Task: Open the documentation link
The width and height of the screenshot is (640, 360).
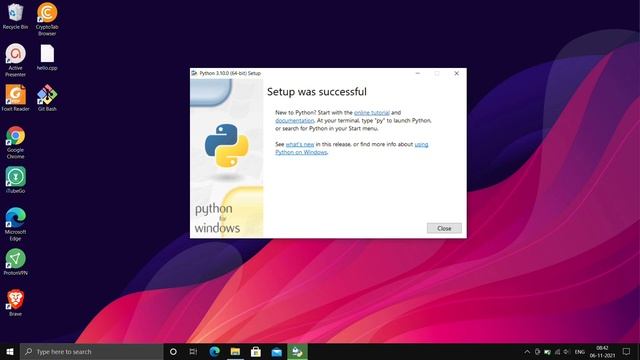Action: tap(294, 120)
